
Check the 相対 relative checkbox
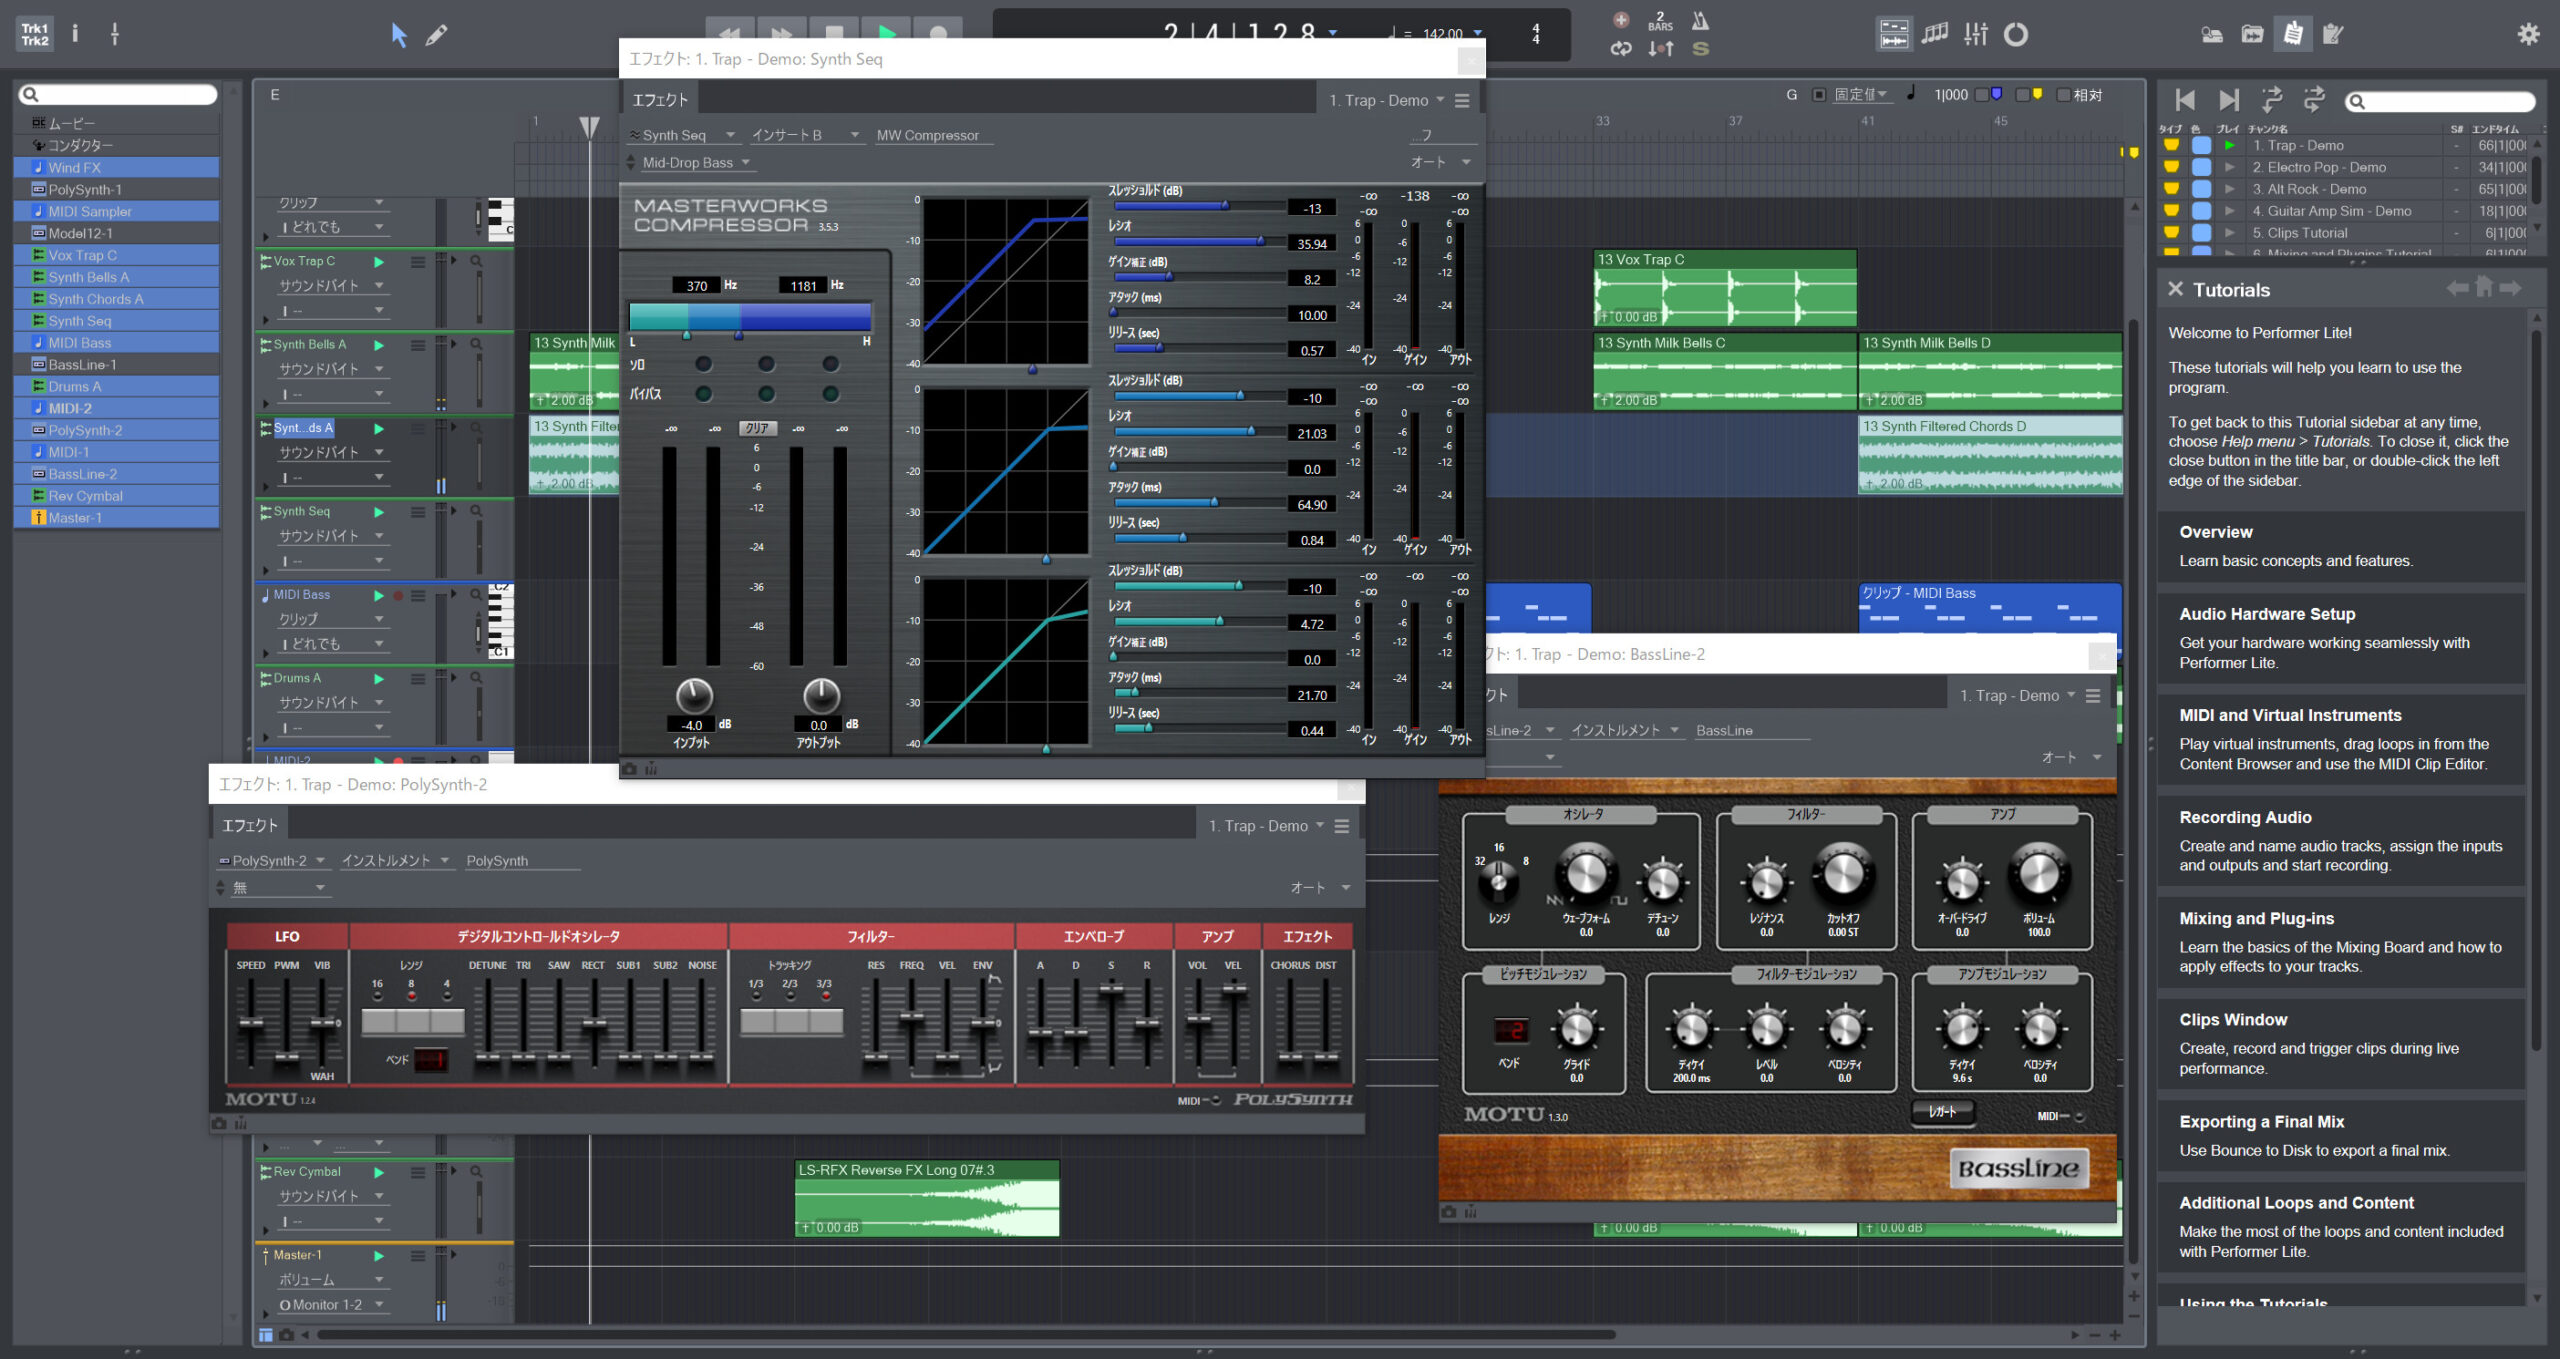tap(2063, 95)
